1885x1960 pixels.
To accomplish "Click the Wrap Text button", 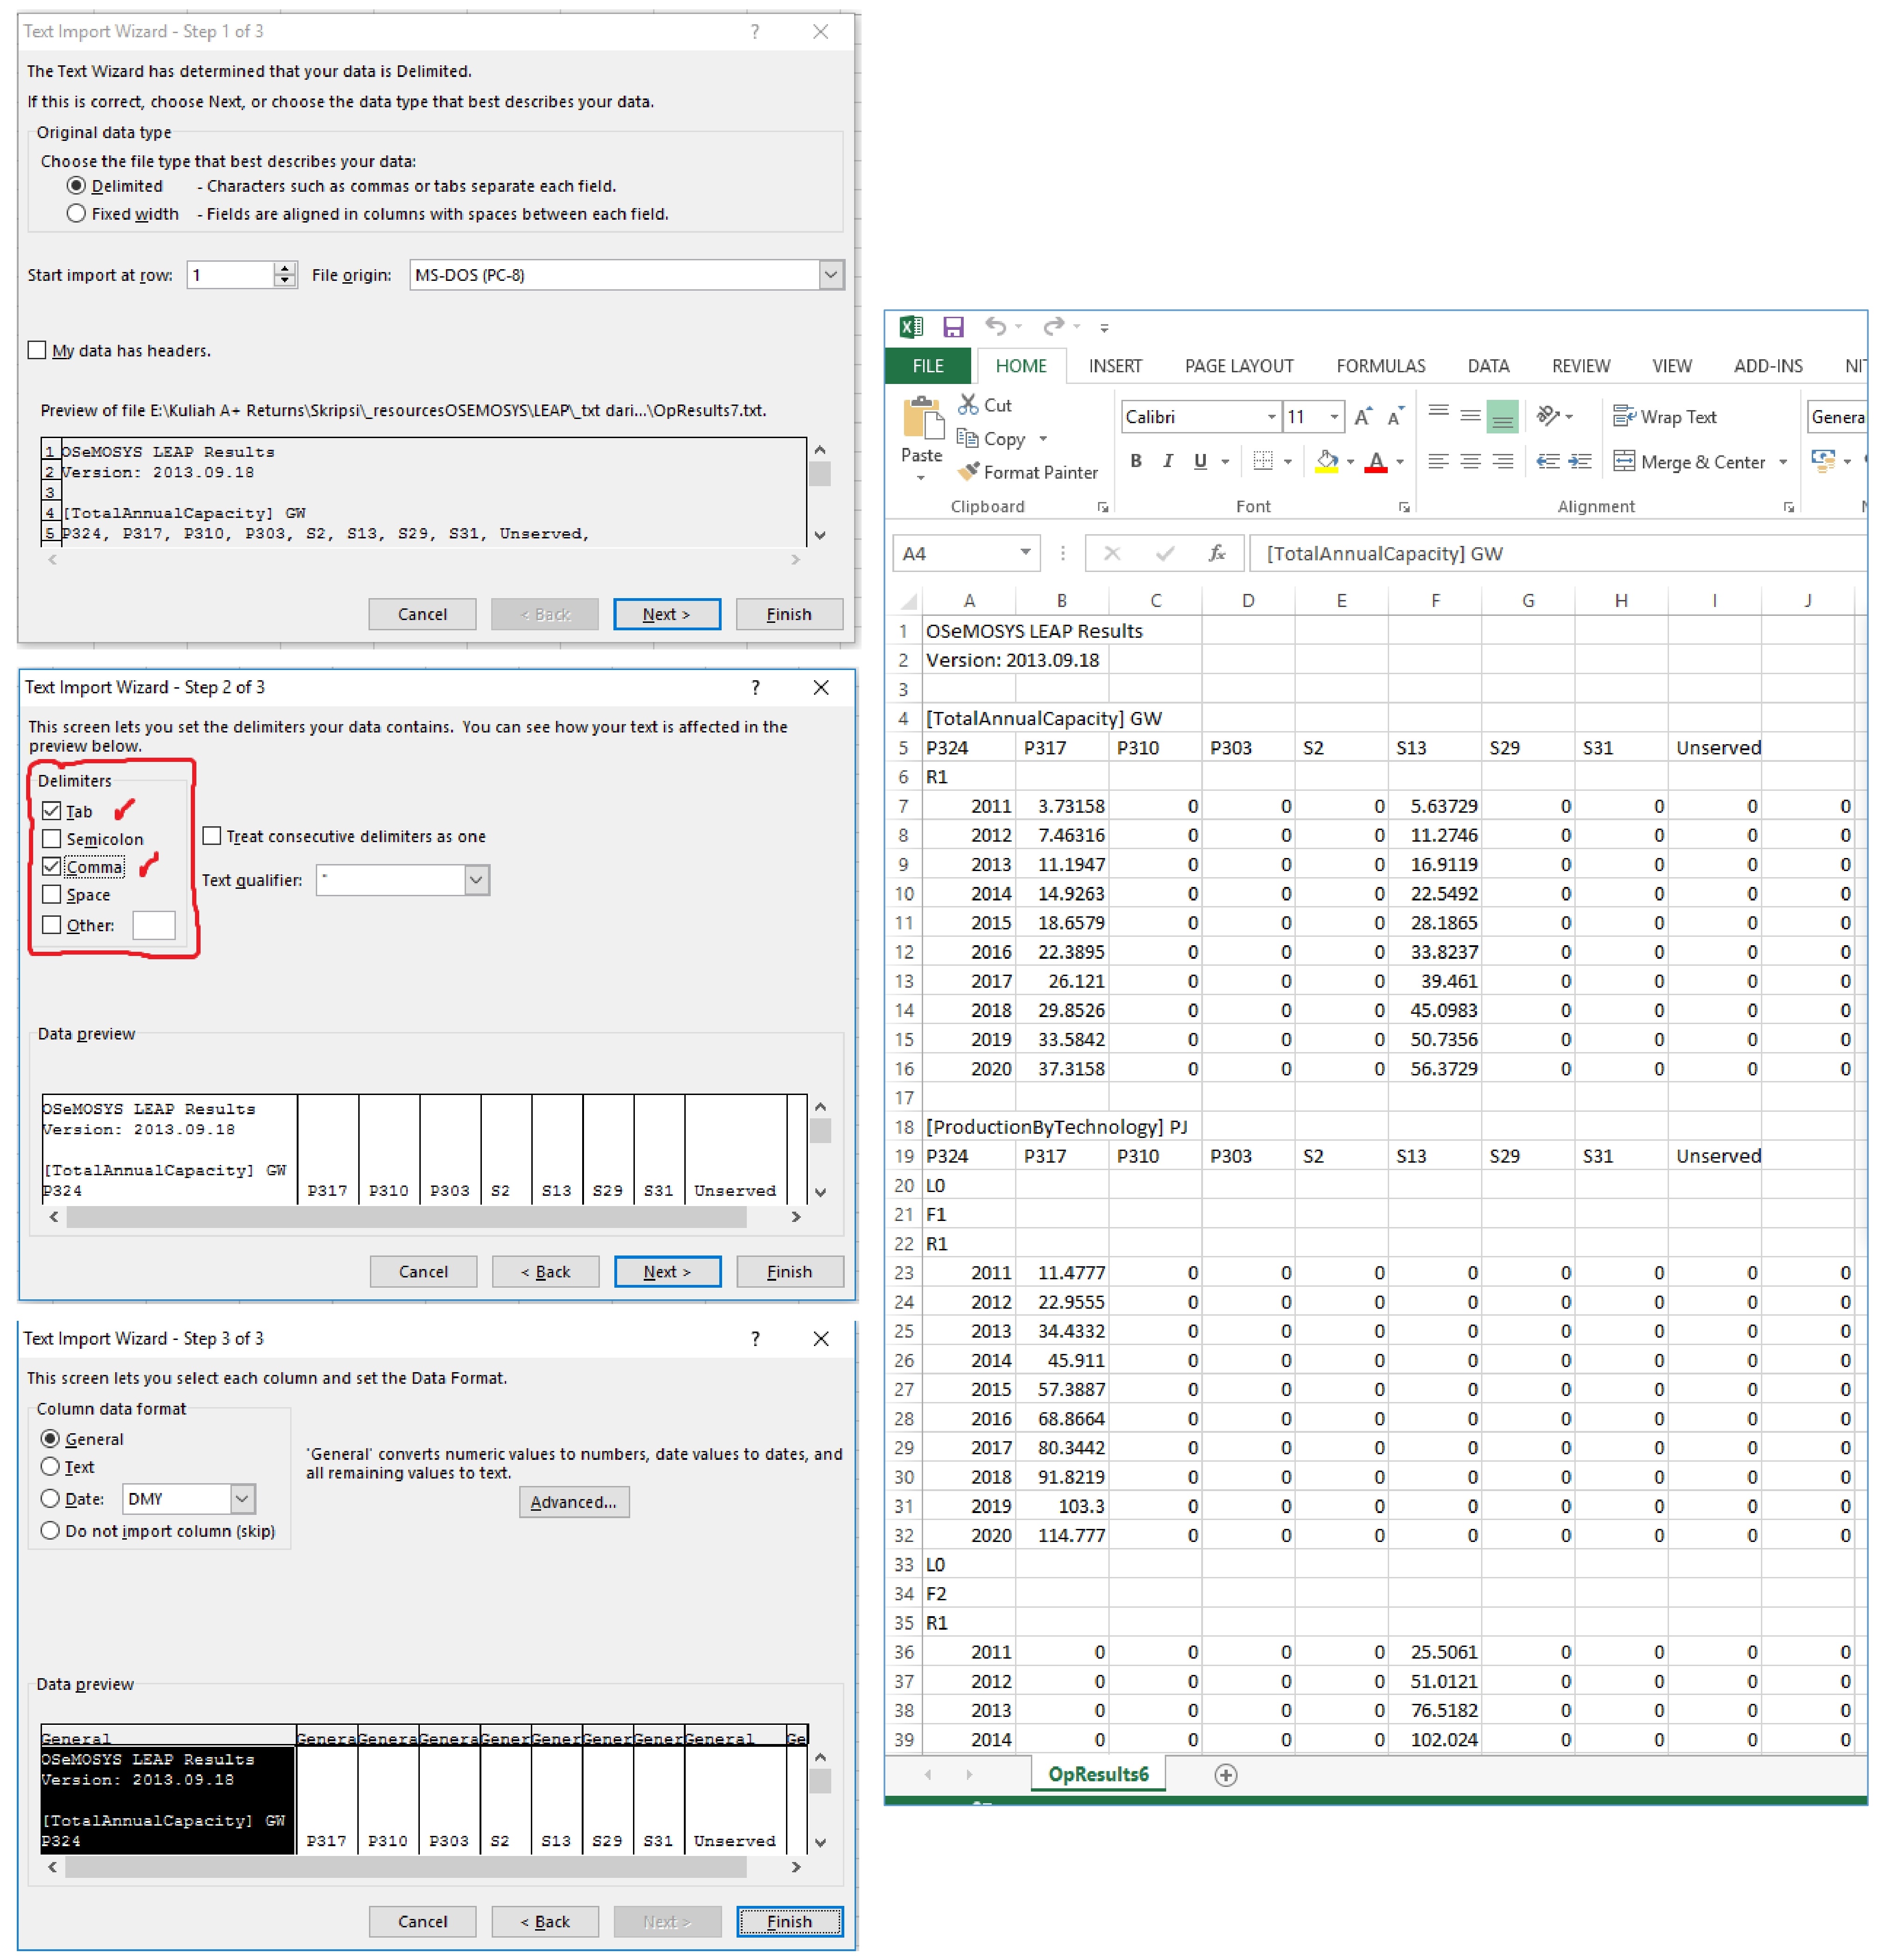I will 1665,416.
